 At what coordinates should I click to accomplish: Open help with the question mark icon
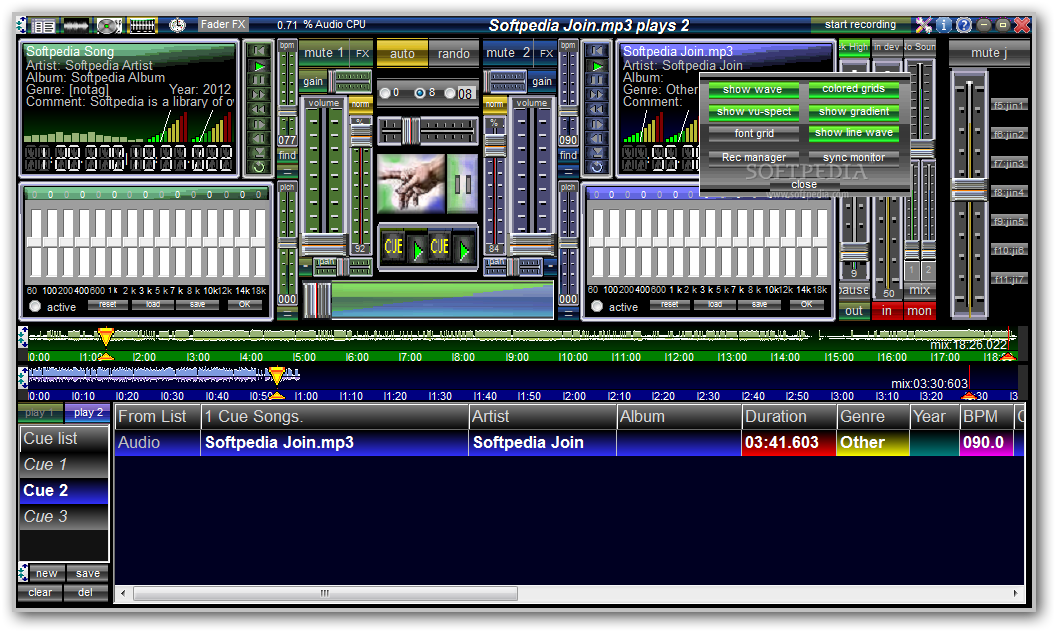[x=964, y=25]
